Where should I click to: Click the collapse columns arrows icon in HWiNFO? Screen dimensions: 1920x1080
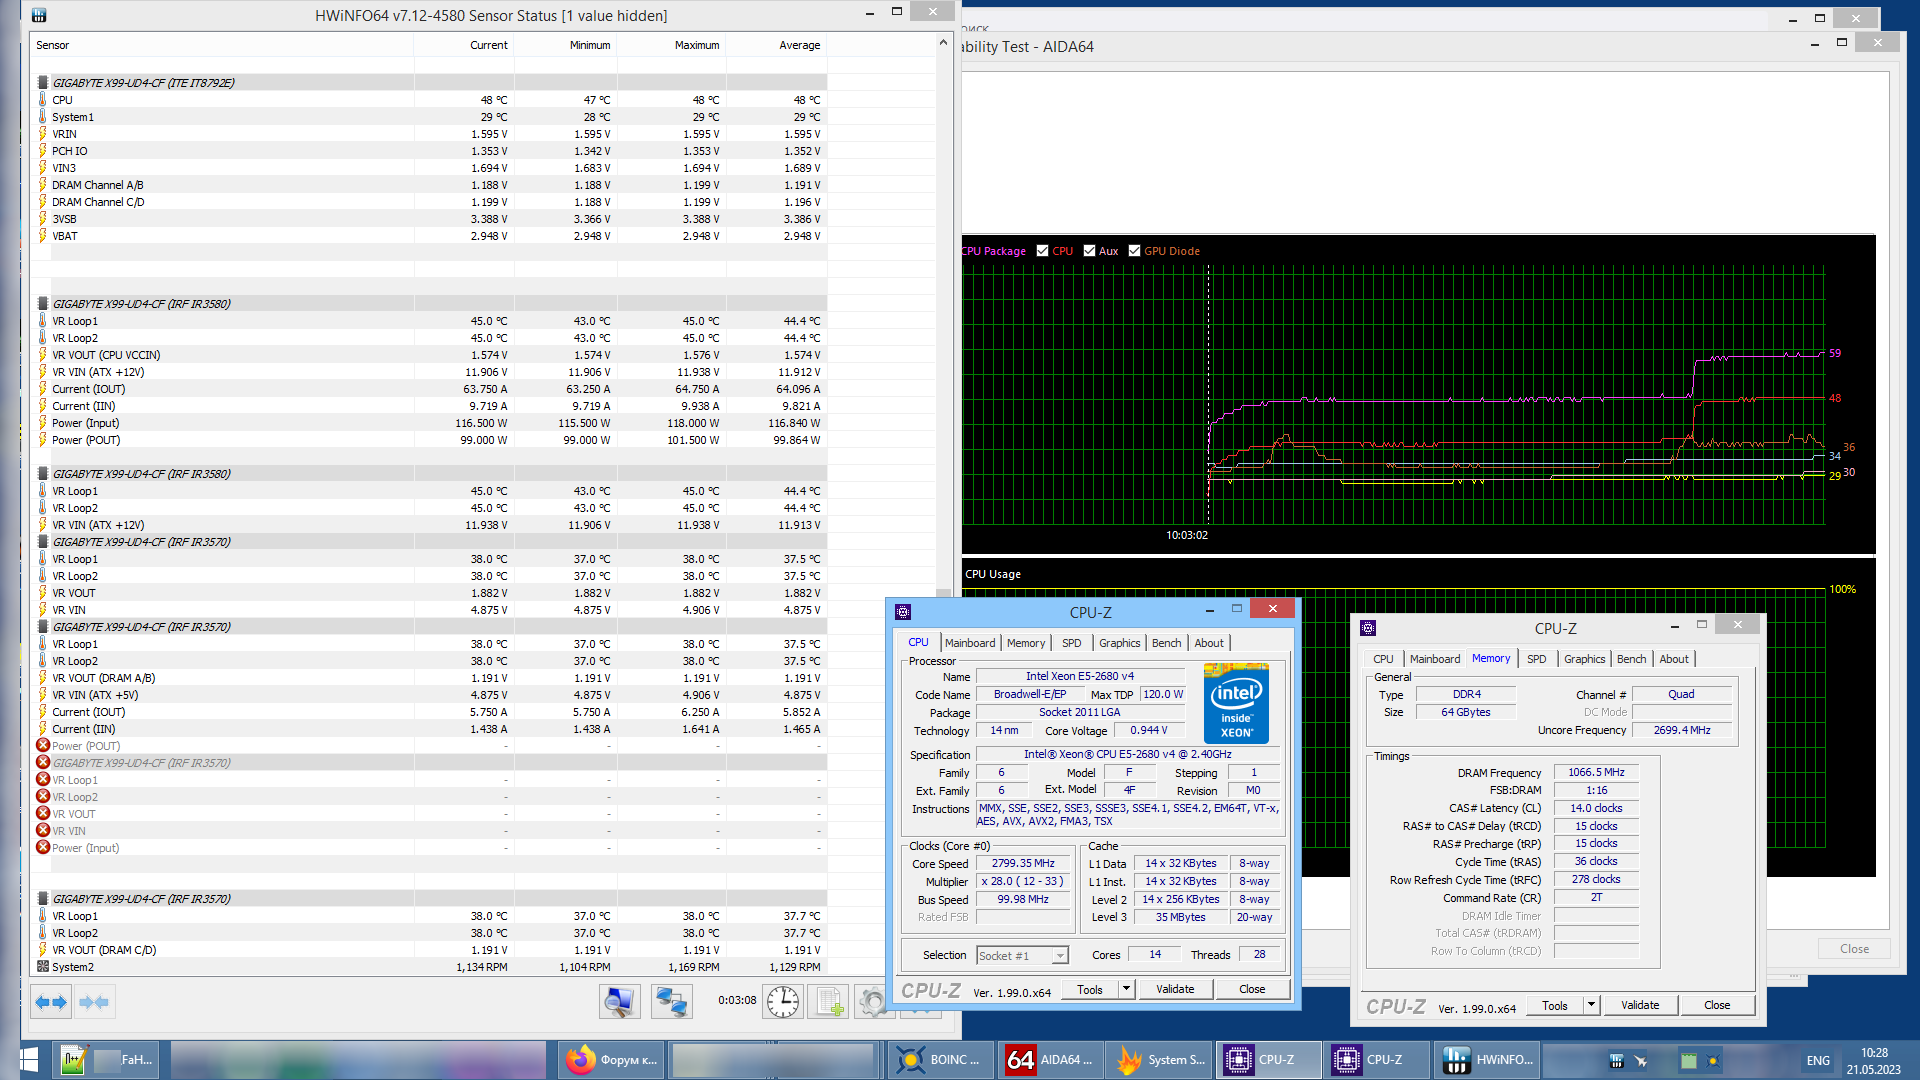[94, 1002]
